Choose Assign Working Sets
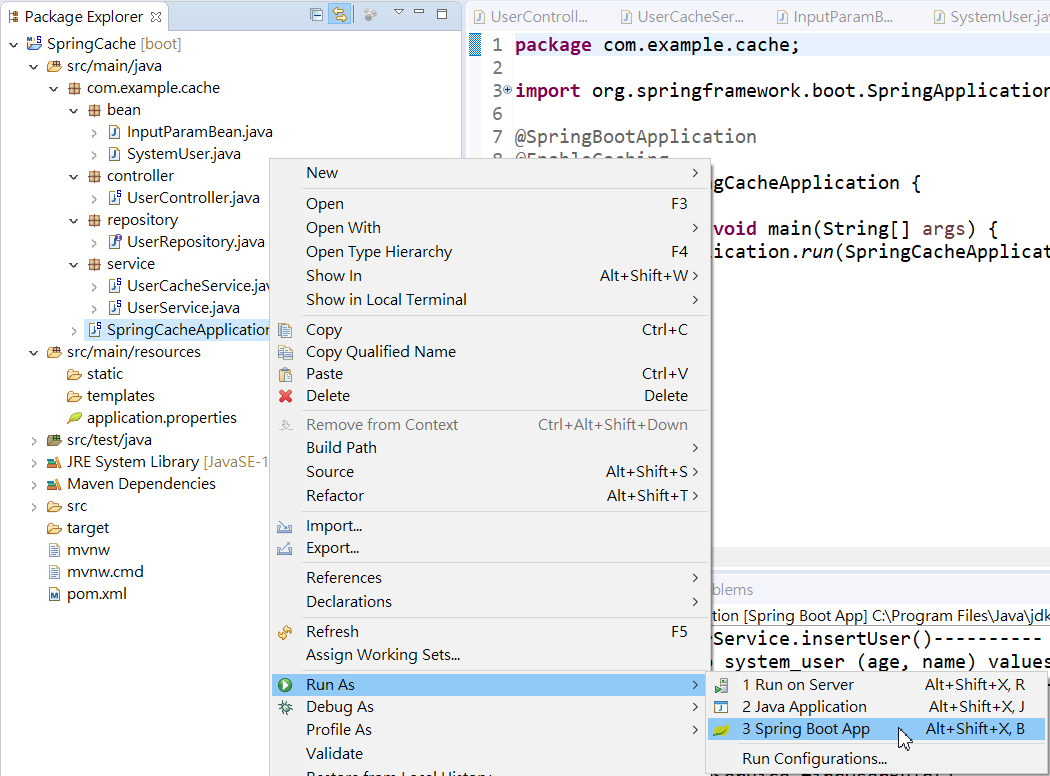 pyautogui.click(x=490, y=655)
